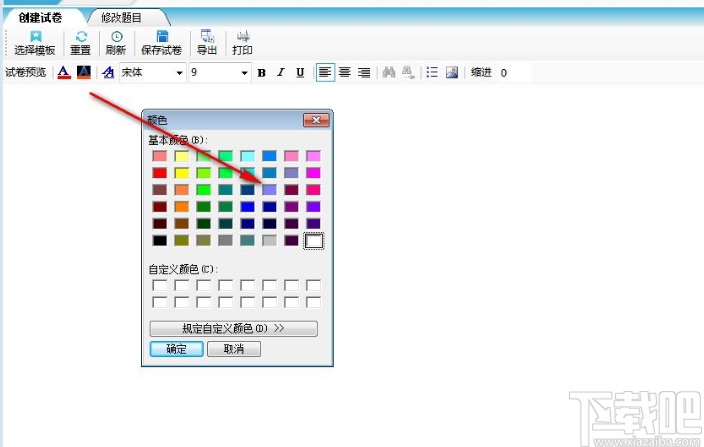Select the olive swatch in bottom row
The width and height of the screenshot is (704, 447).
pyautogui.click(x=181, y=241)
